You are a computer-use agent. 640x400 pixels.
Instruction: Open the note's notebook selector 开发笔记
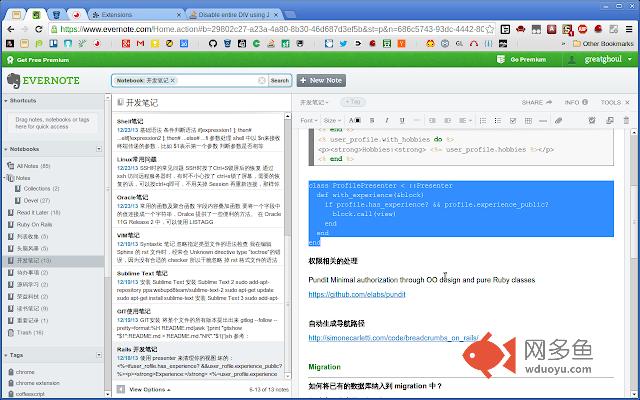[x=314, y=102]
